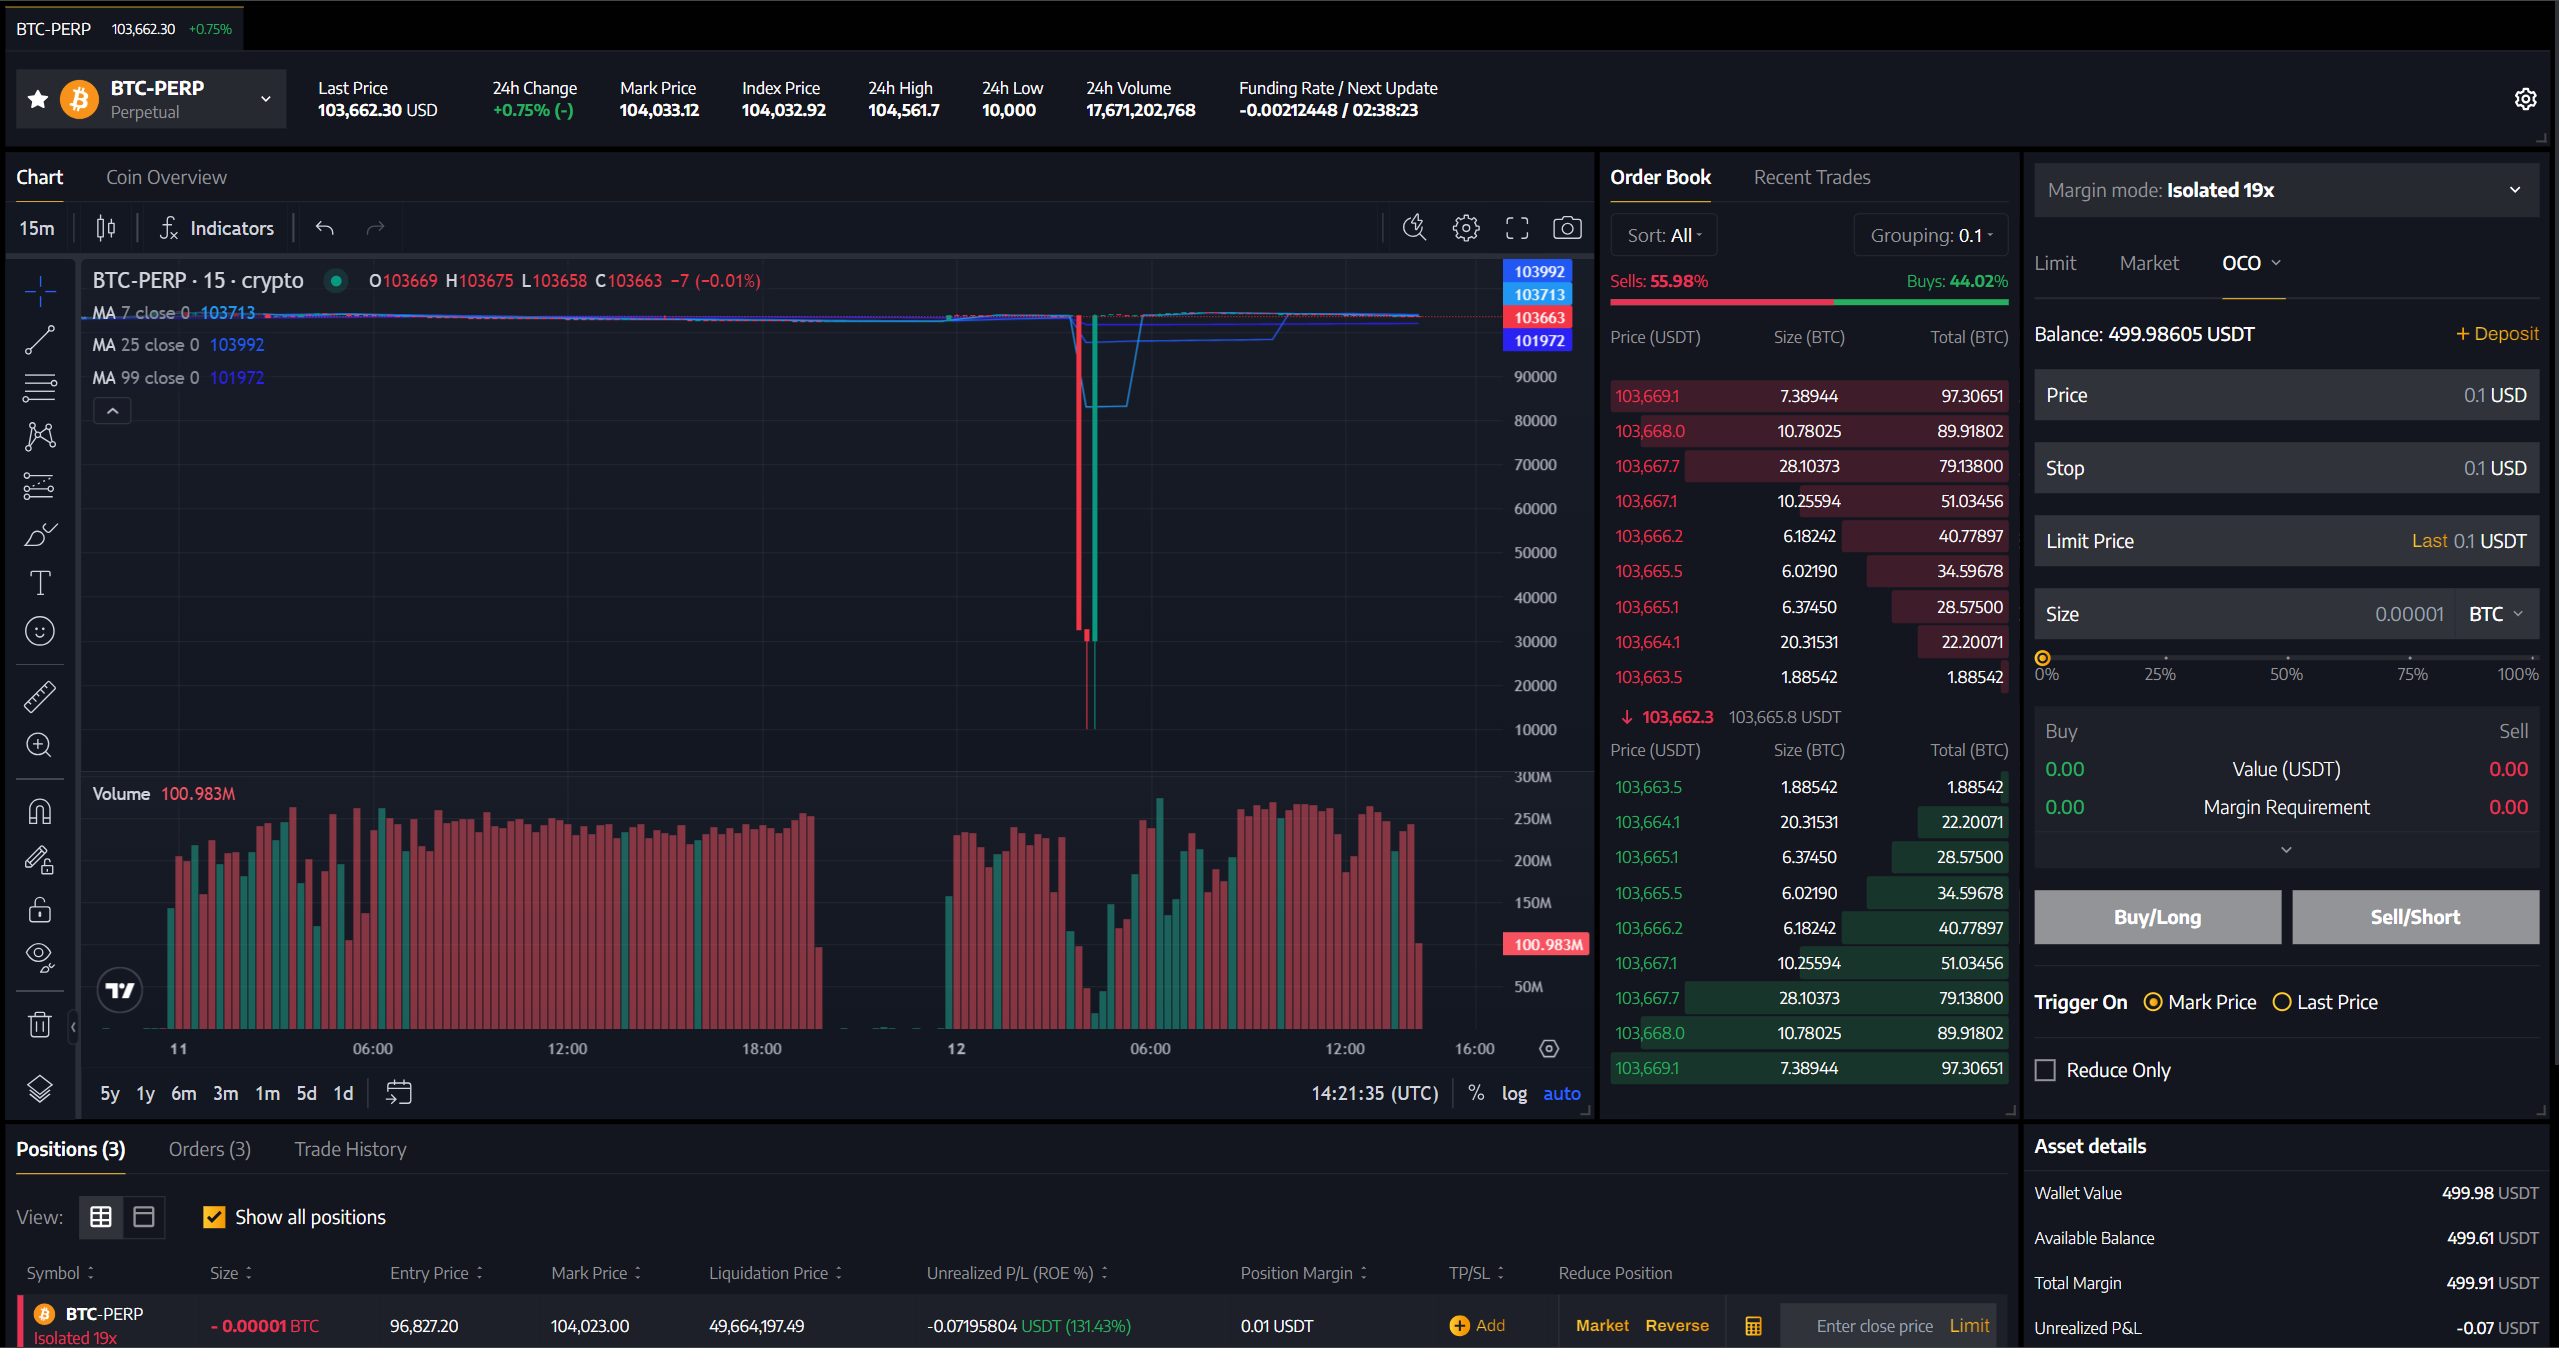Viewport: 2559px width, 1348px height.
Task: Click the trash remove drawings icon
Action: point(39,1024)
